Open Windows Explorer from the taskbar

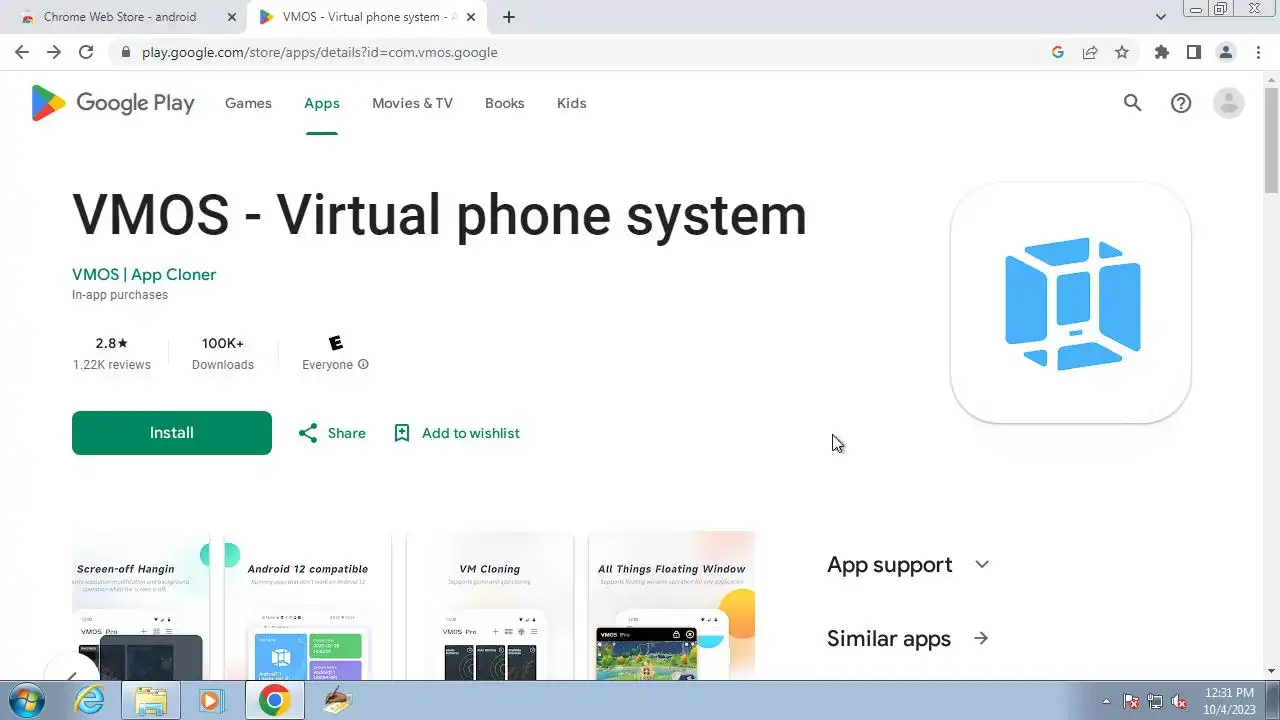tap(151, 700)
